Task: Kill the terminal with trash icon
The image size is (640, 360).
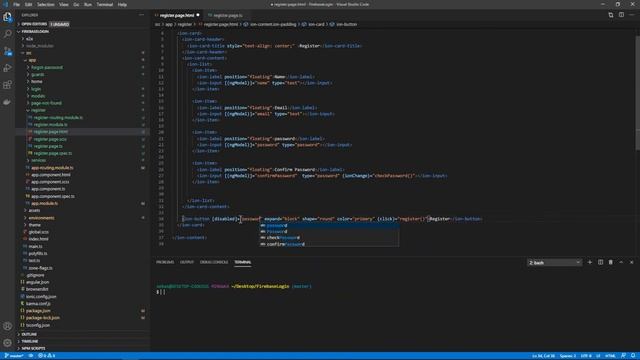Action: click(611, 262)
